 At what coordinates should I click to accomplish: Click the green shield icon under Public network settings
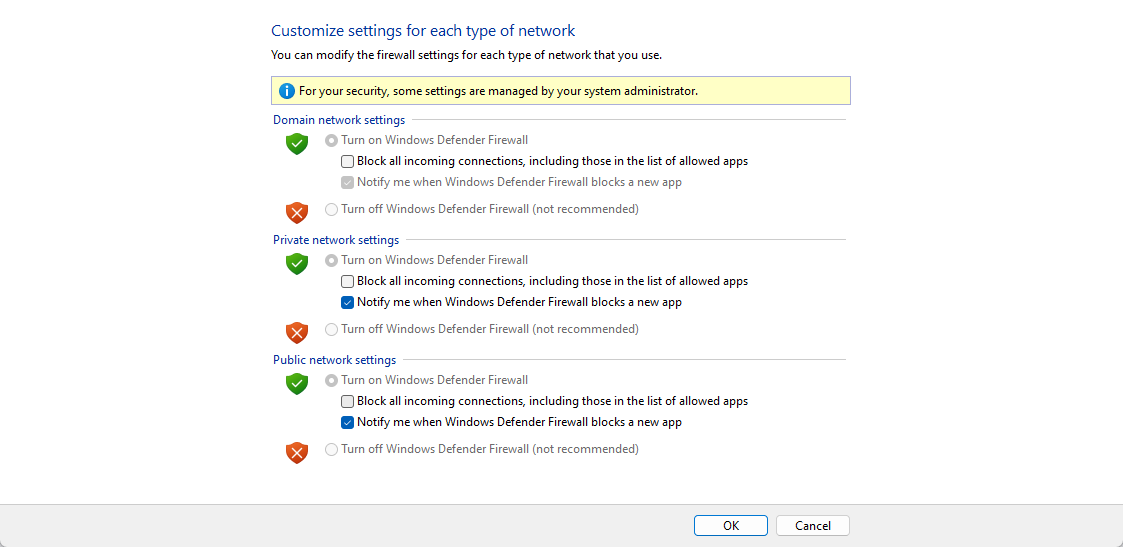pyautogui.click(x=297, y=383)
